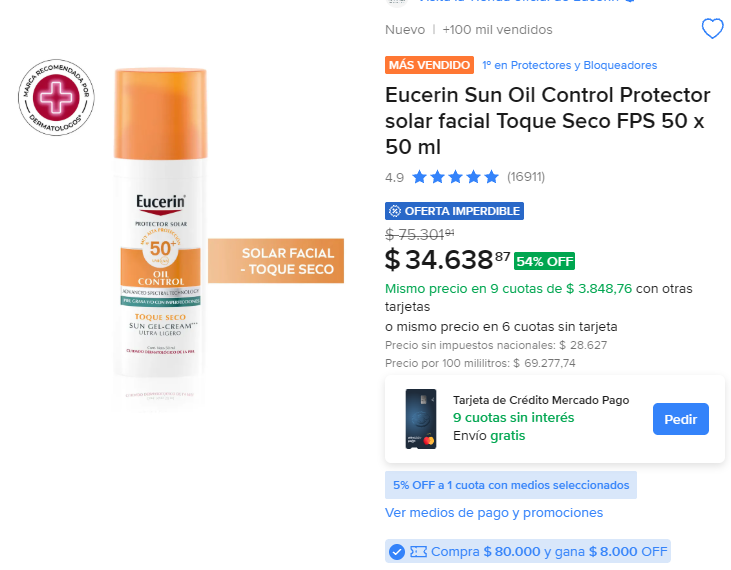Click 9 cuotas sin interés text
This screenshot has width=731, height=570.
(x=513, y=418)
